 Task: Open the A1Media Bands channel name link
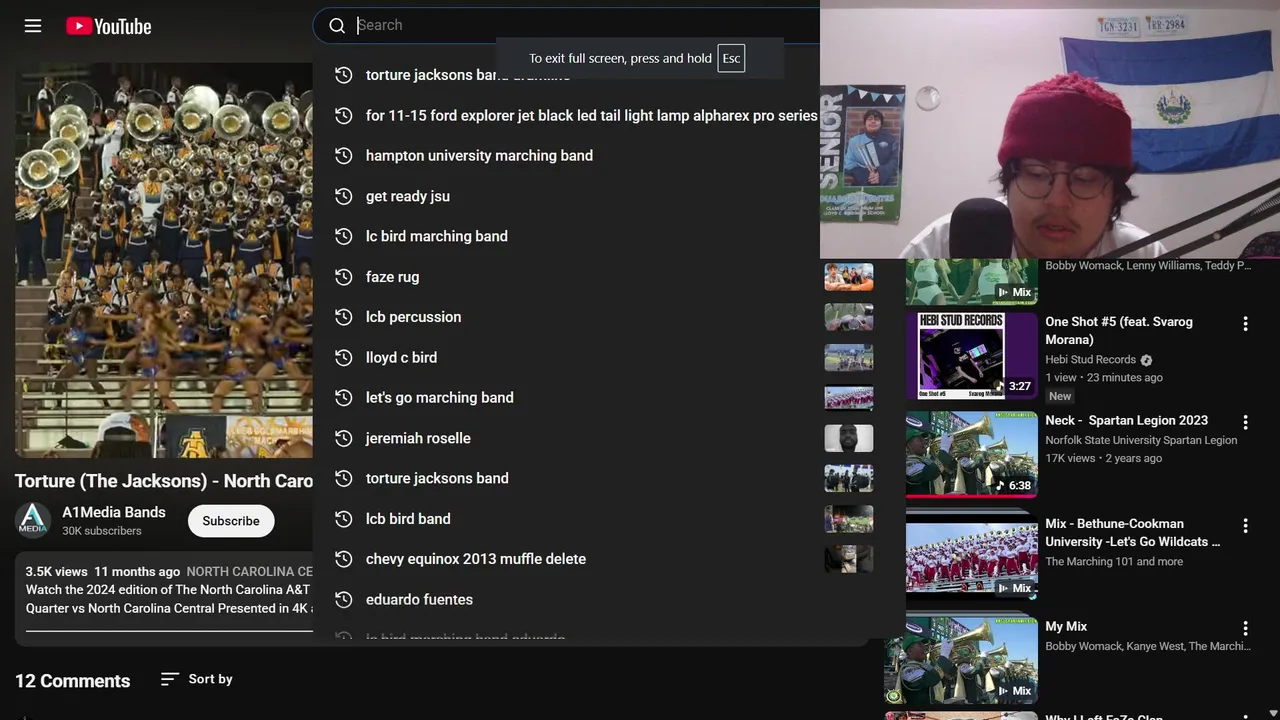114,512
